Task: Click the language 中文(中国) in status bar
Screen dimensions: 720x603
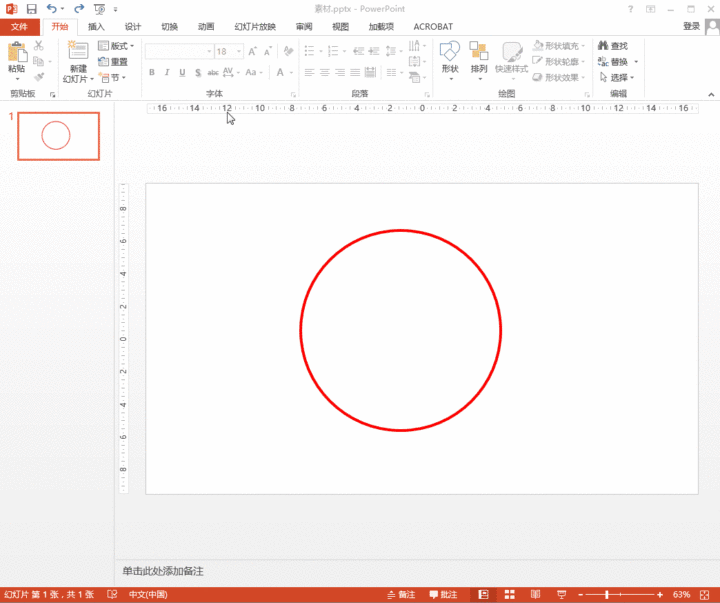Action: [148, 594]
